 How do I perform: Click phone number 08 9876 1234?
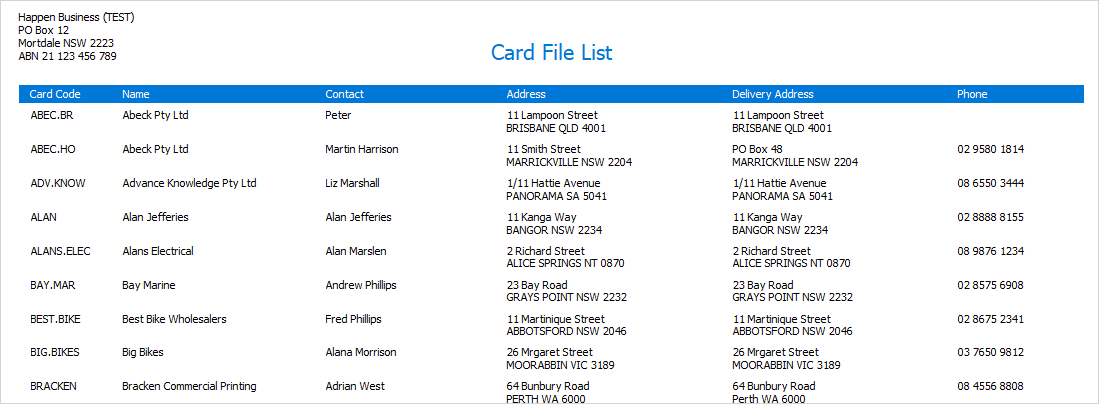[990, 251]
